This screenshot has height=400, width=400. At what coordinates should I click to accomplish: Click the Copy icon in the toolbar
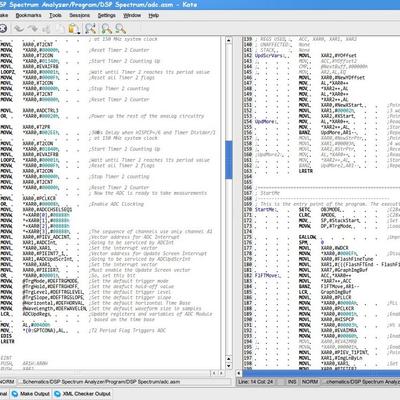(x=60, y=29)
